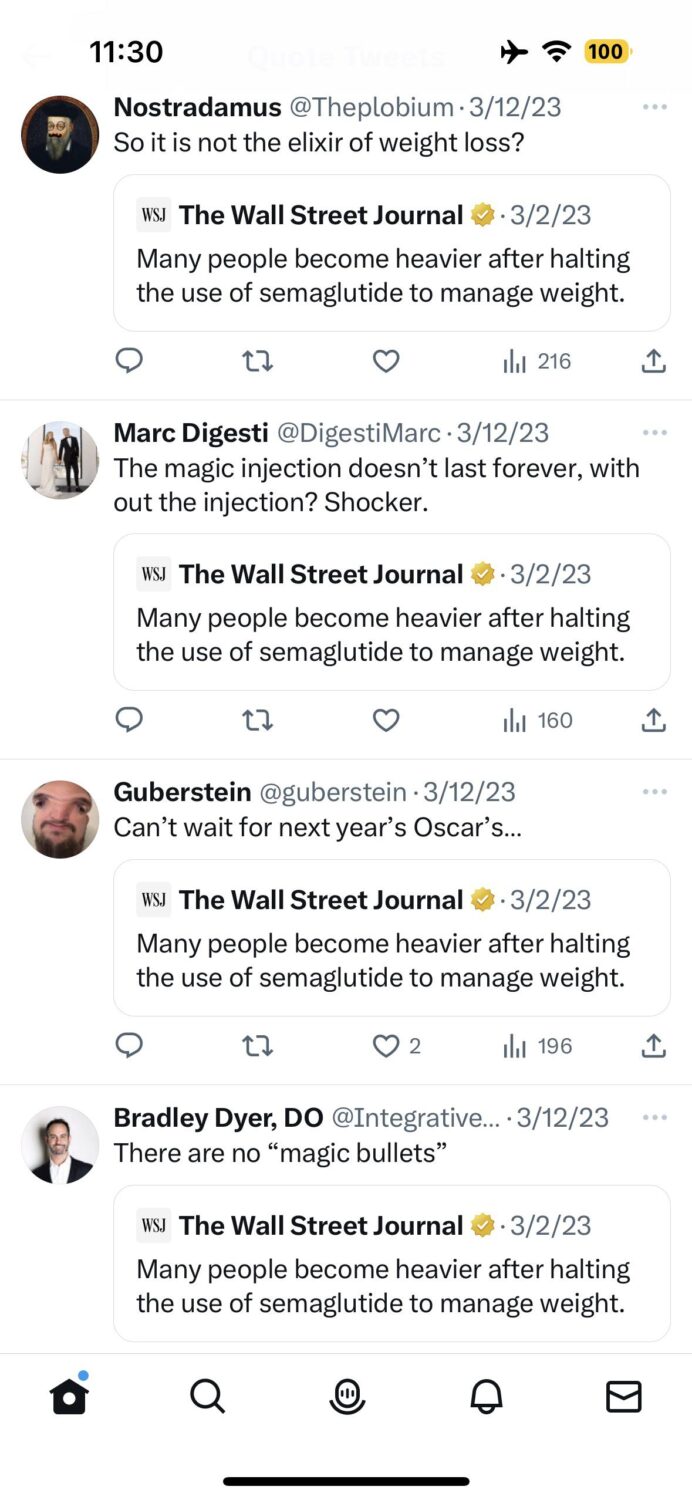
Task: Tap Guberstein's profile picture
Action: click(x=60, y=819)
